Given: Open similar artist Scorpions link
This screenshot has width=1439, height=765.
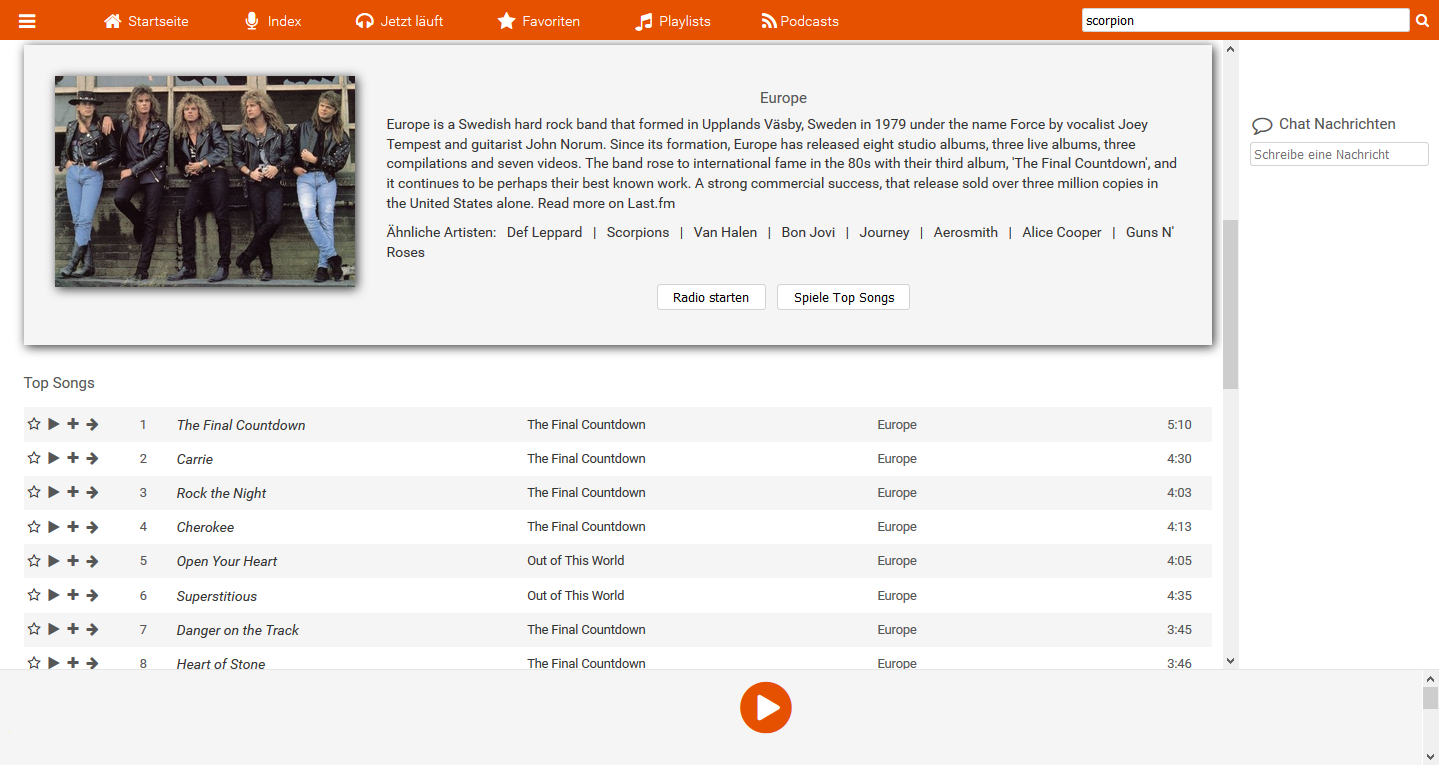Looking at the screenshot, I should pos(637,232).
